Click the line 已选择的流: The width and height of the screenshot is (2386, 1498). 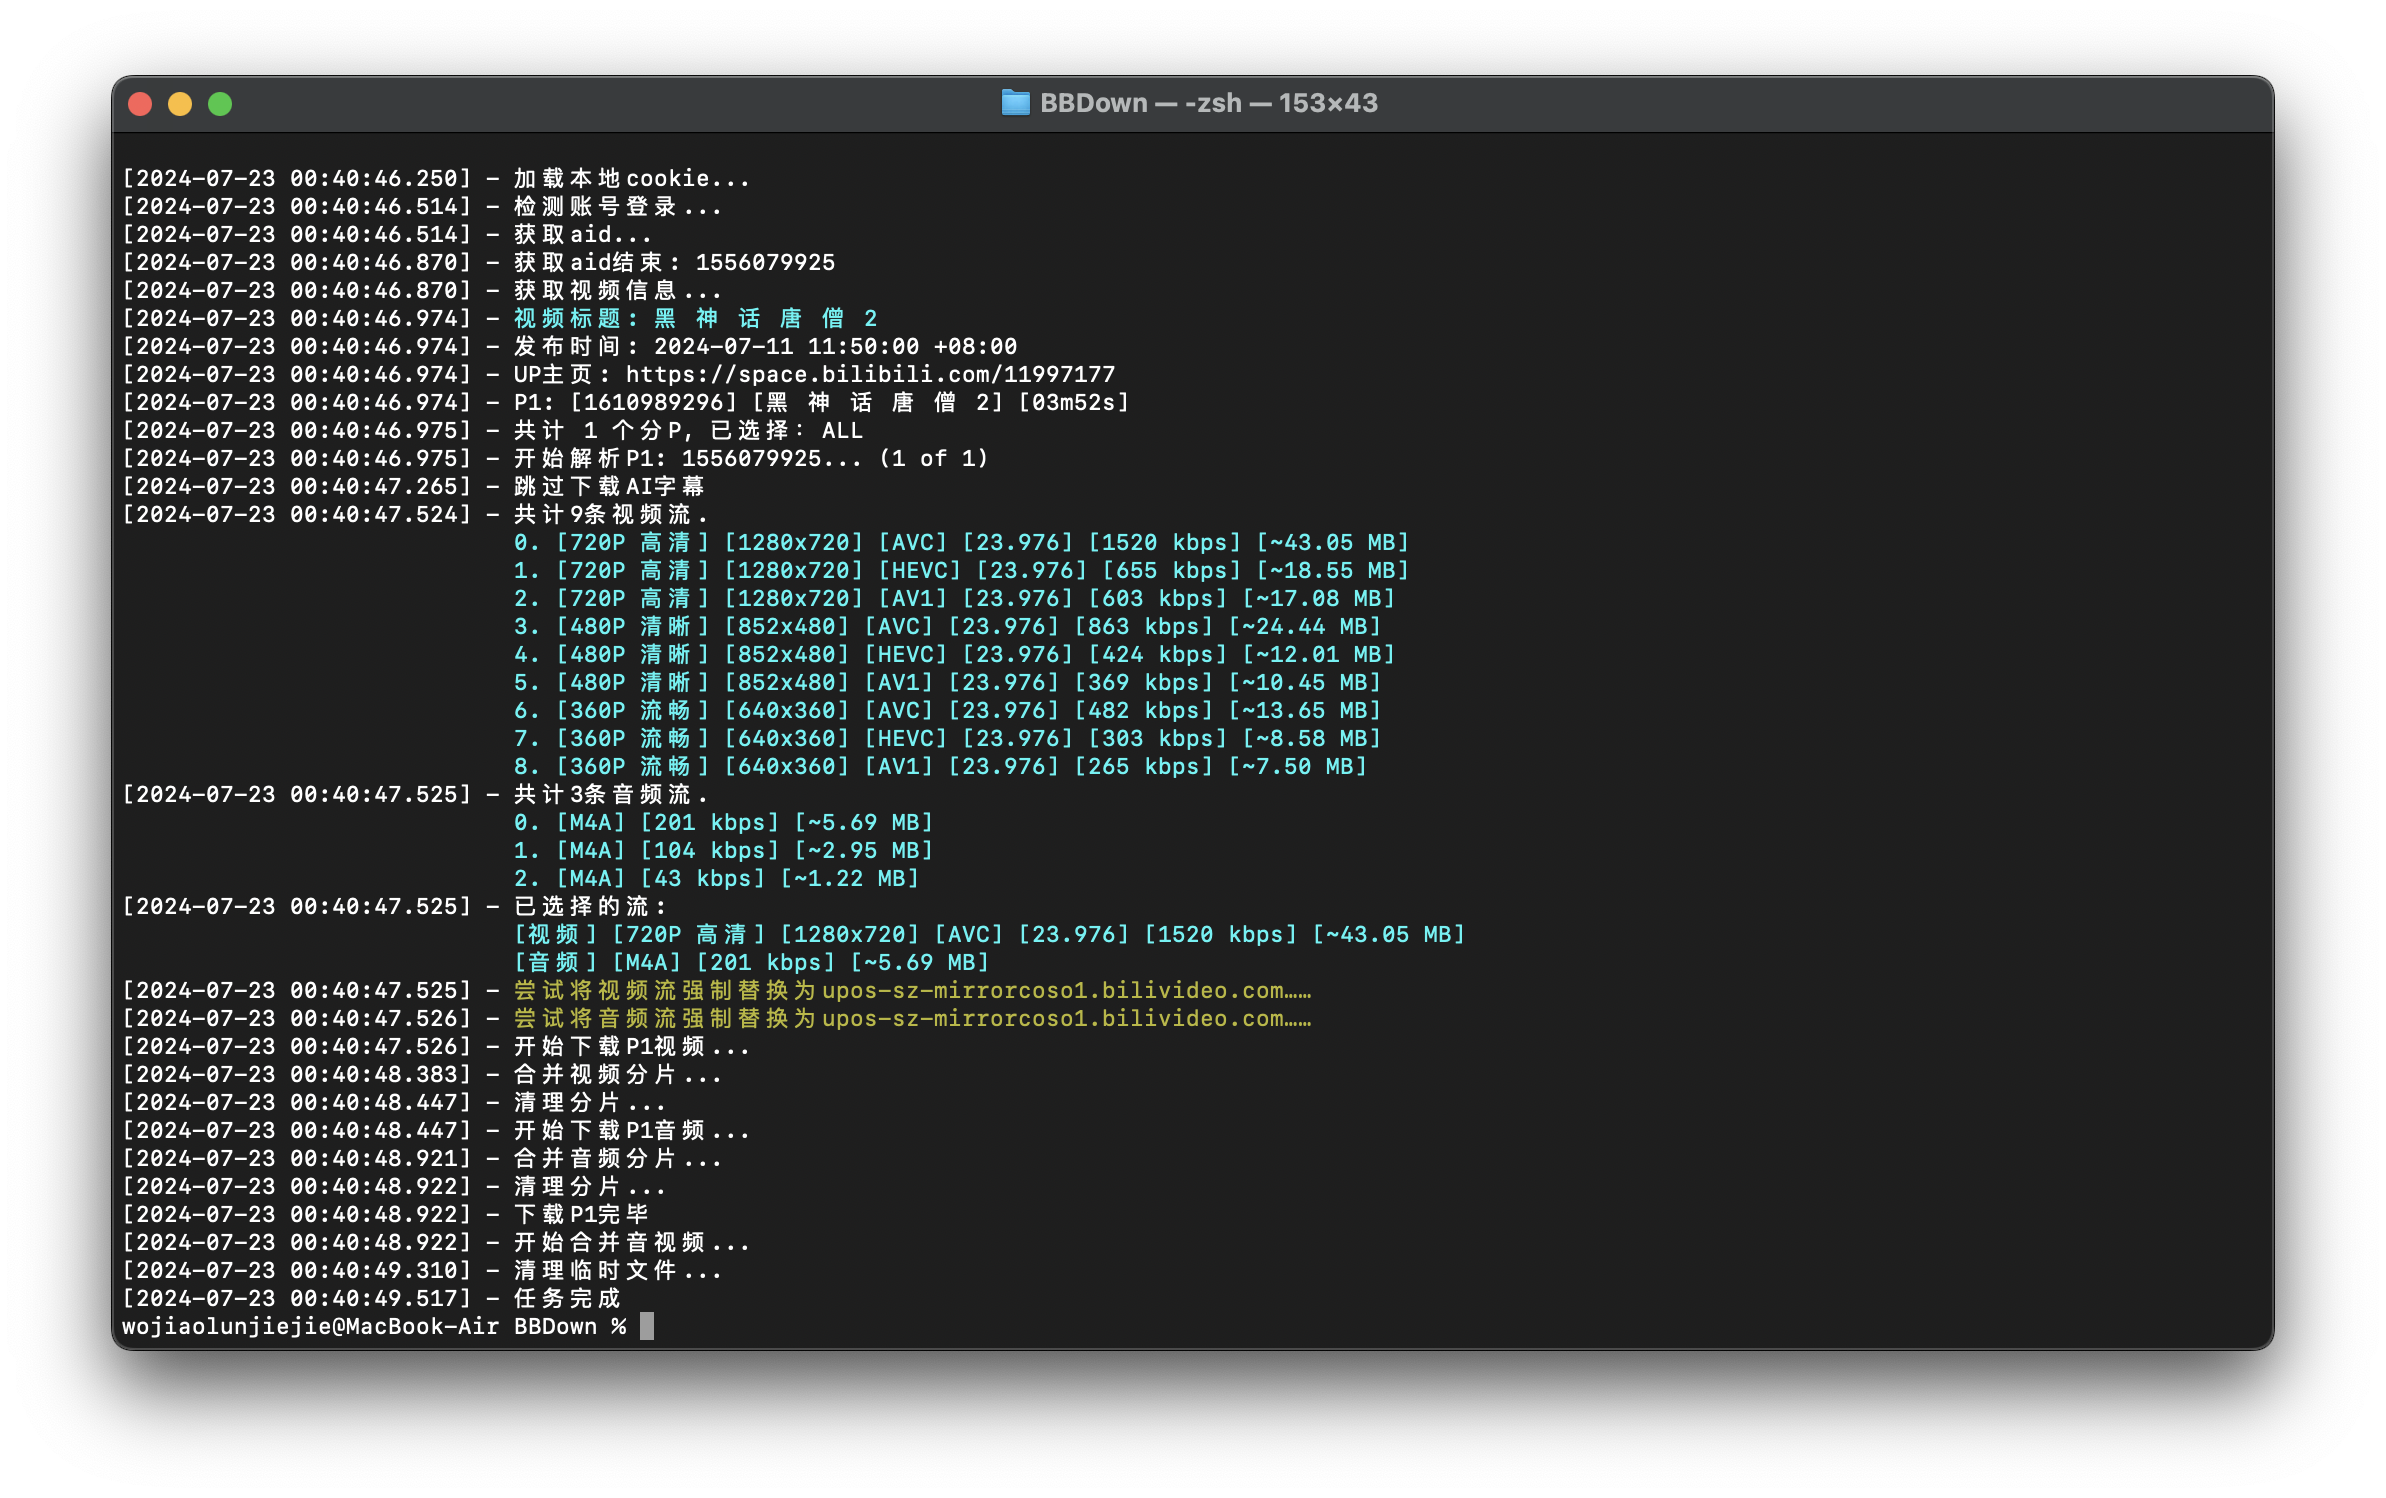click(590, 906)
